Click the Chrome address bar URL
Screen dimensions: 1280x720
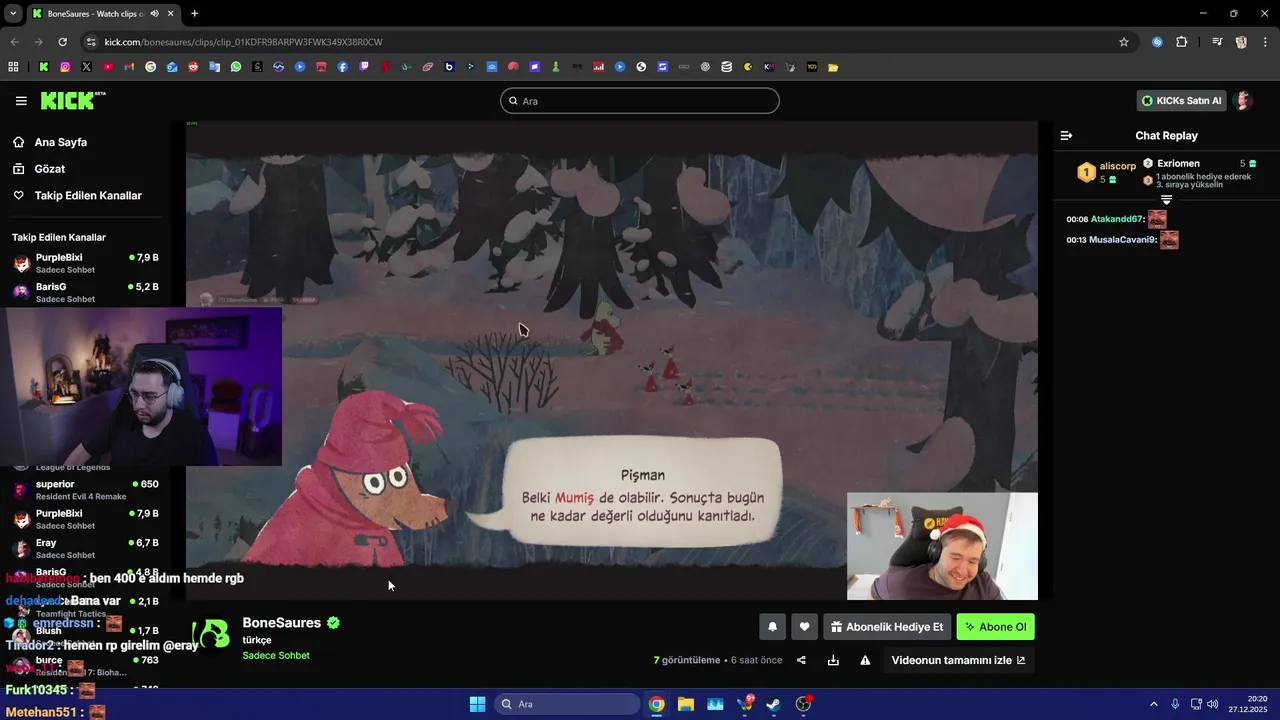[x=244, y=42]
